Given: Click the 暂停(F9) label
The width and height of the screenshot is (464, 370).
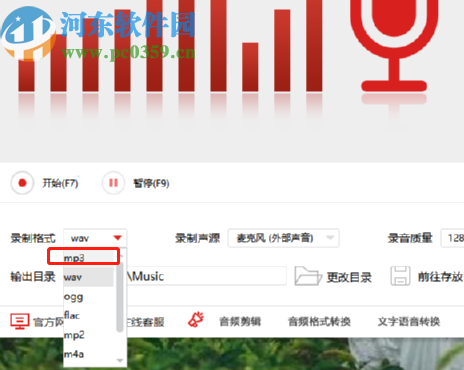Looking at the screenshot, I should [x=151, y=183].
